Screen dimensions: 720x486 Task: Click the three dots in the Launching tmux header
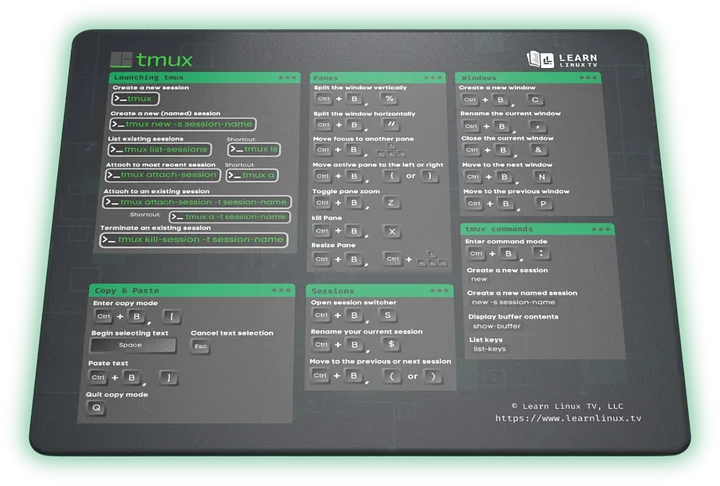coord(287,78)
